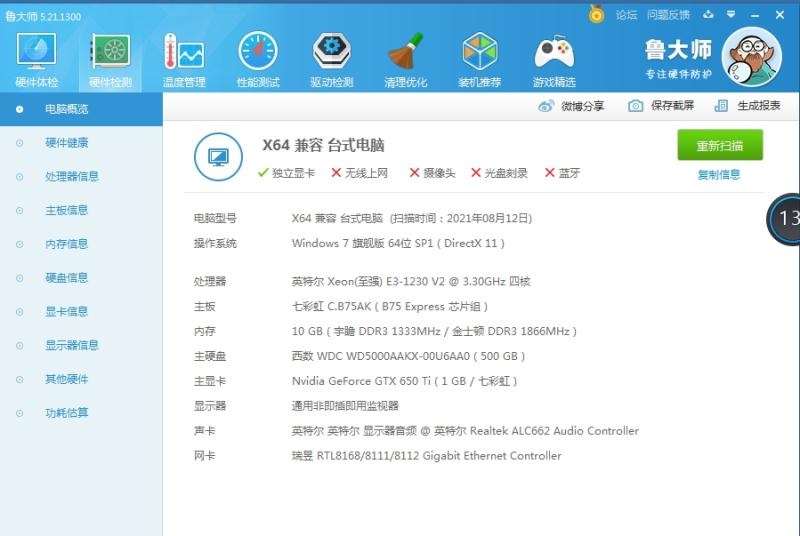This screenshot has height=536, width=800.
Task: Click 保存截屏 save screenshot
Action: click(661, 106)
